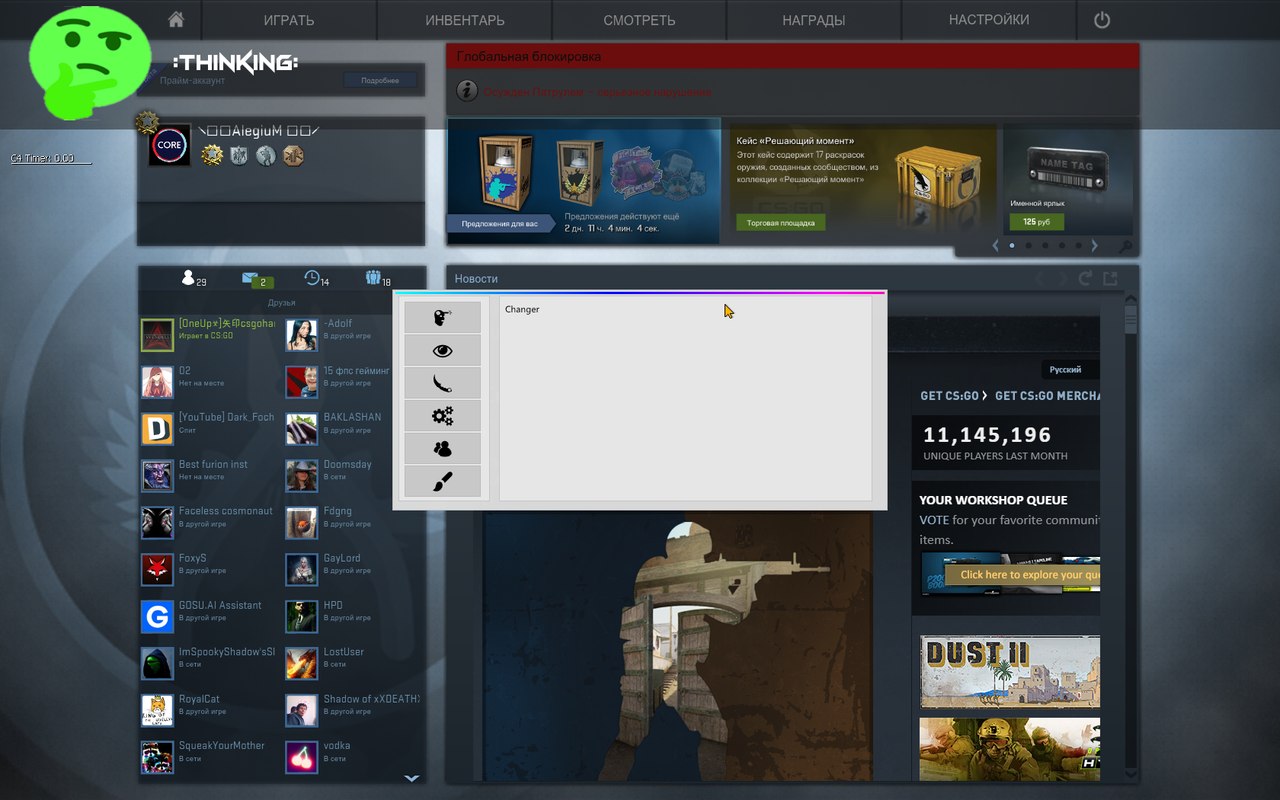
Task: Select the fourth store carousel dot
Action: click(1061, 246)
